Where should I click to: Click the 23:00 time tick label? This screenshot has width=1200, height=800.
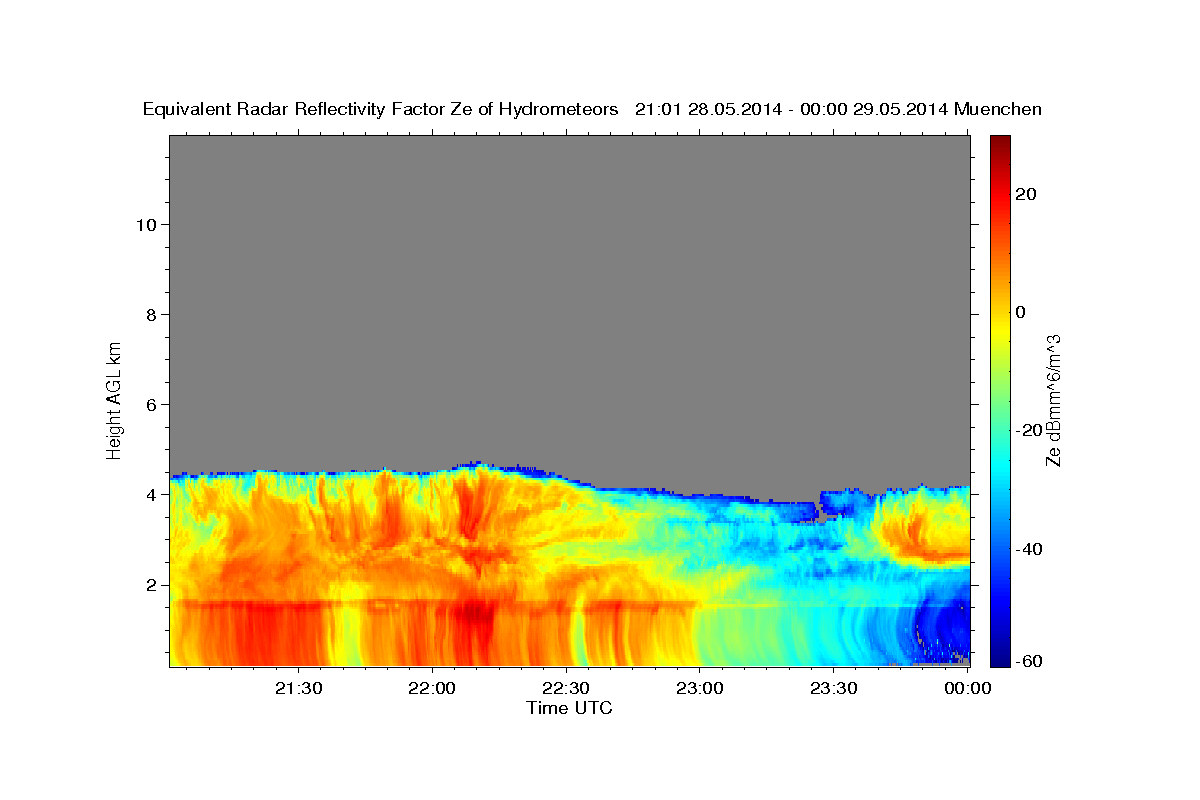(x=699, y=688)
